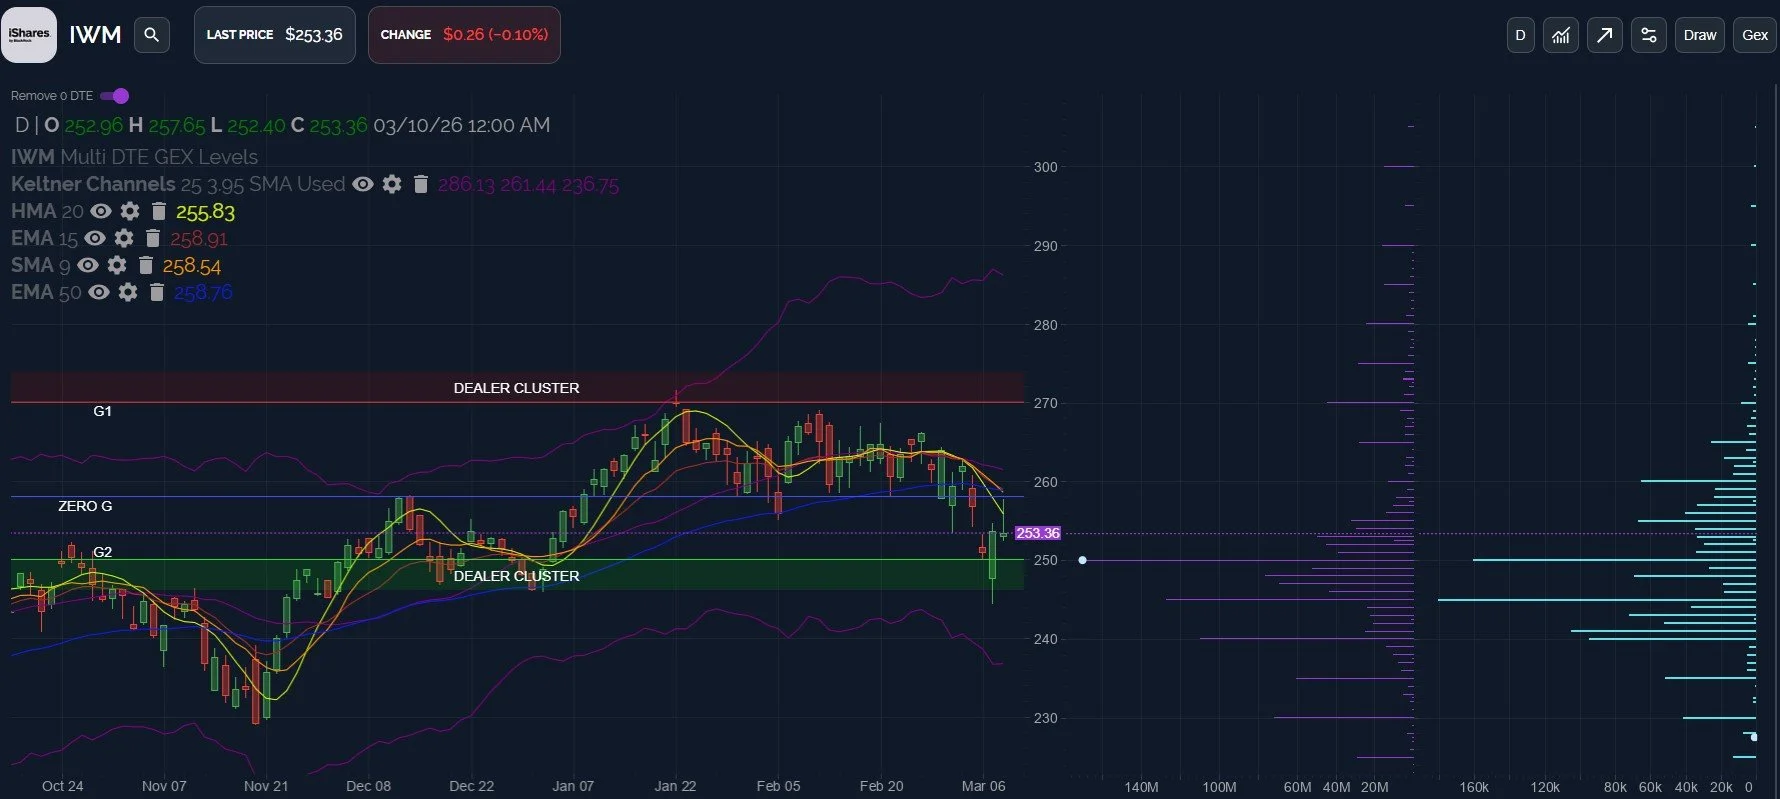This screenshot has height=799, width=1780.
Task: Open EMA 15 gear settings
Action: coord(124,238)
